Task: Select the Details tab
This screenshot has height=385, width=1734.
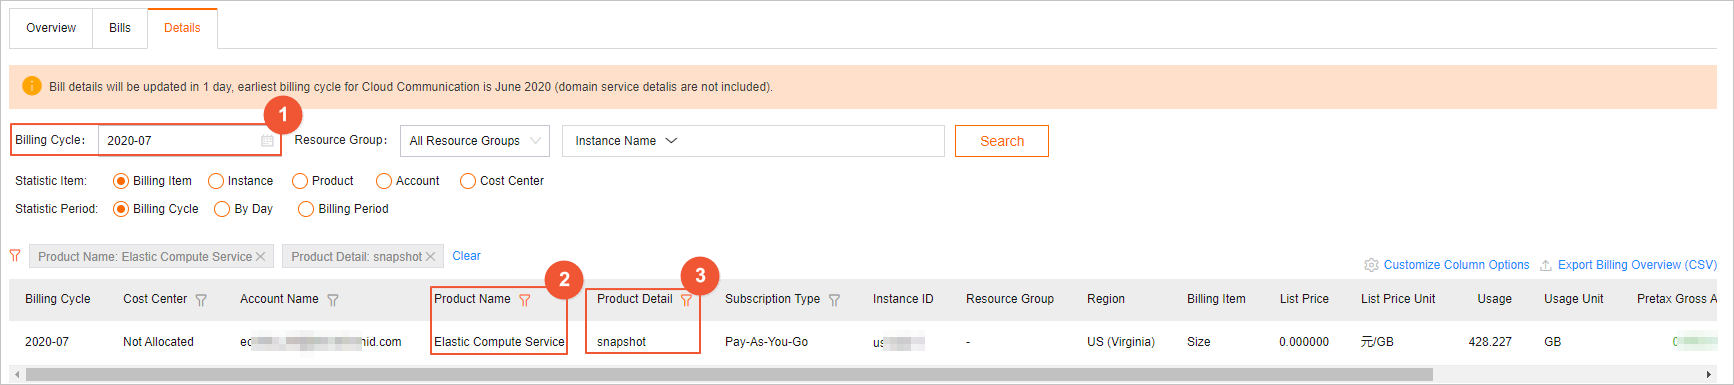Action: [182, 28]
